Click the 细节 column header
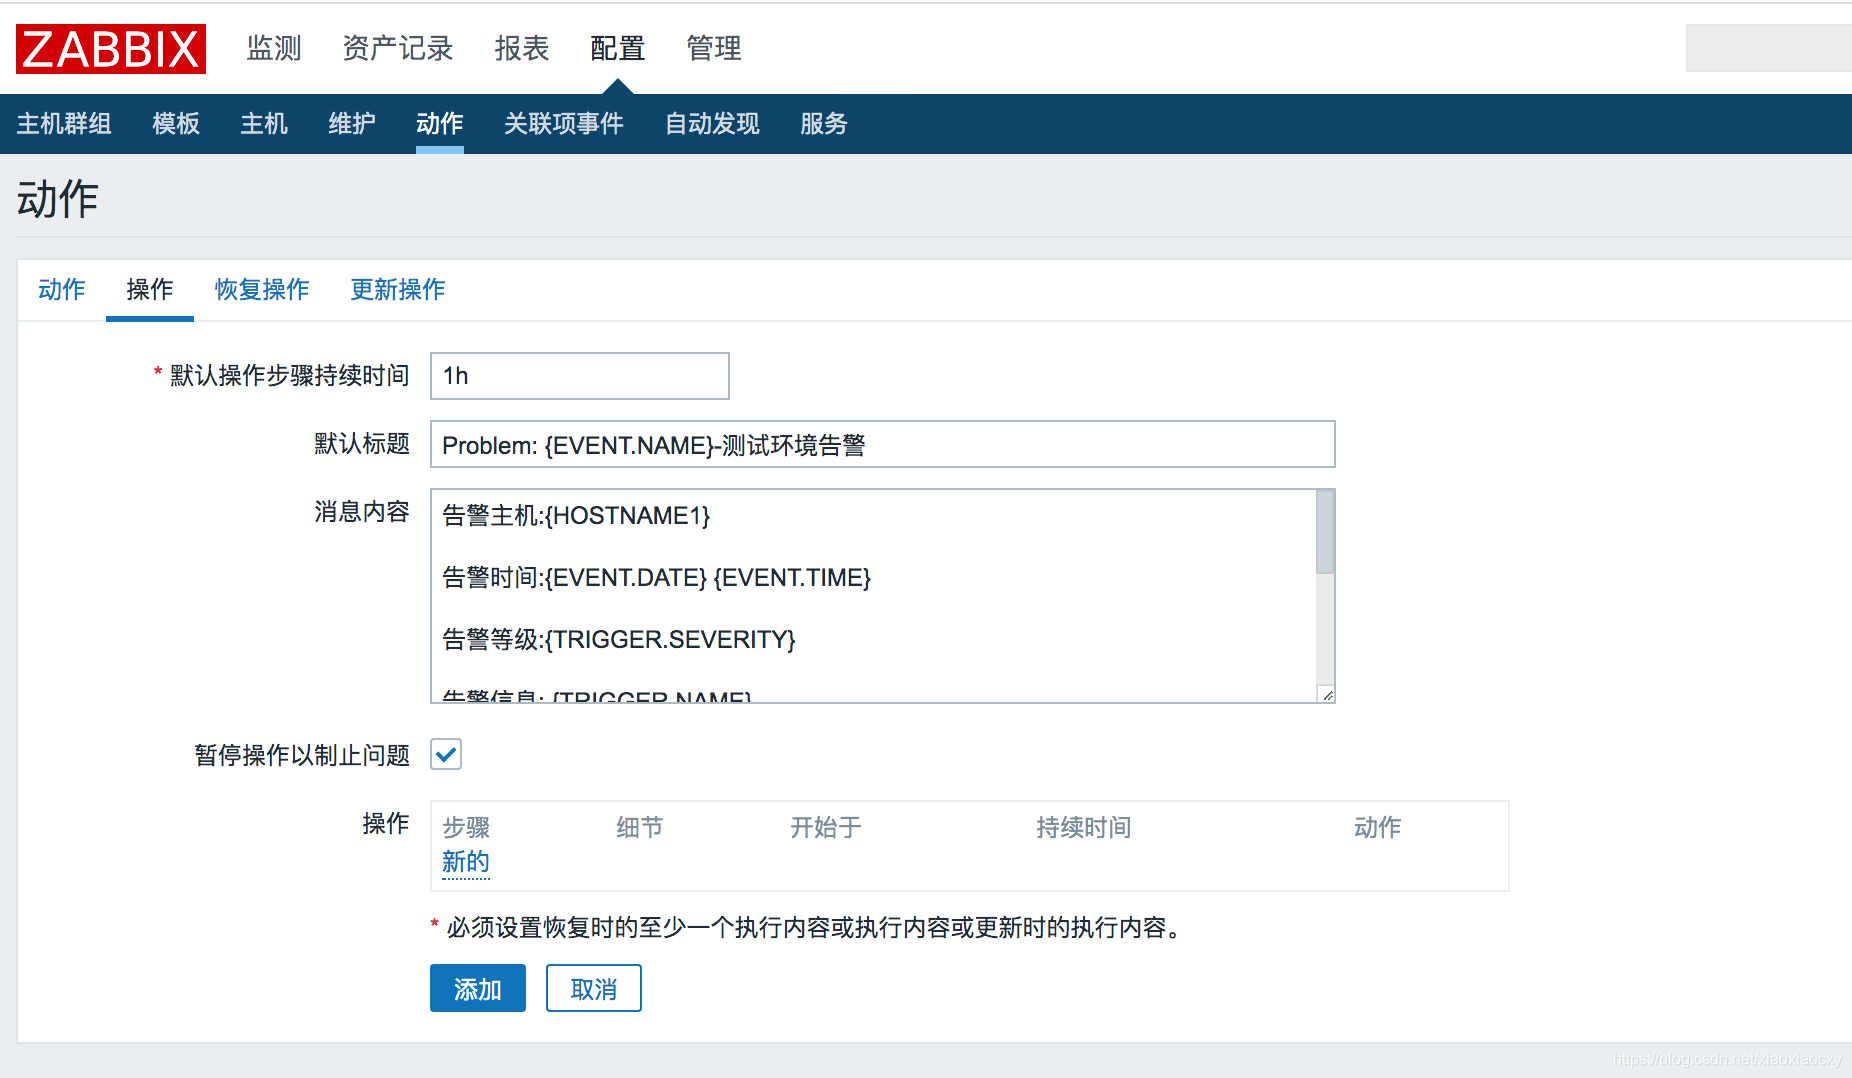Viewport: 1852px width, 1078px height. 640,827
